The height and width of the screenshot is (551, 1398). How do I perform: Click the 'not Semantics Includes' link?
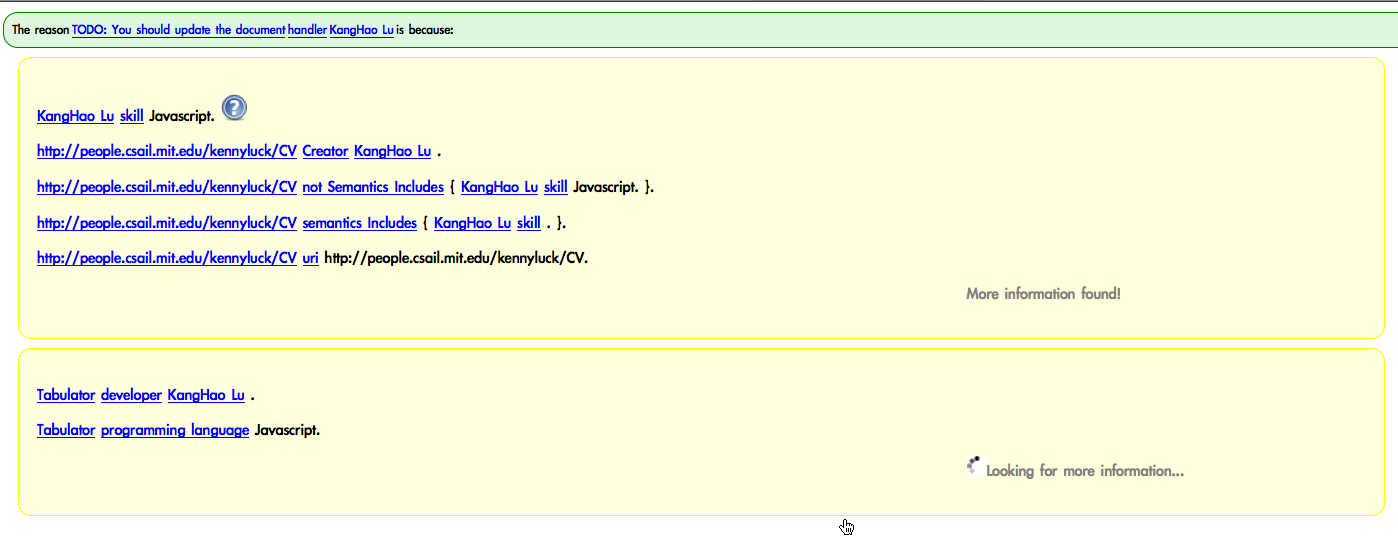click(x=372, y=187)
